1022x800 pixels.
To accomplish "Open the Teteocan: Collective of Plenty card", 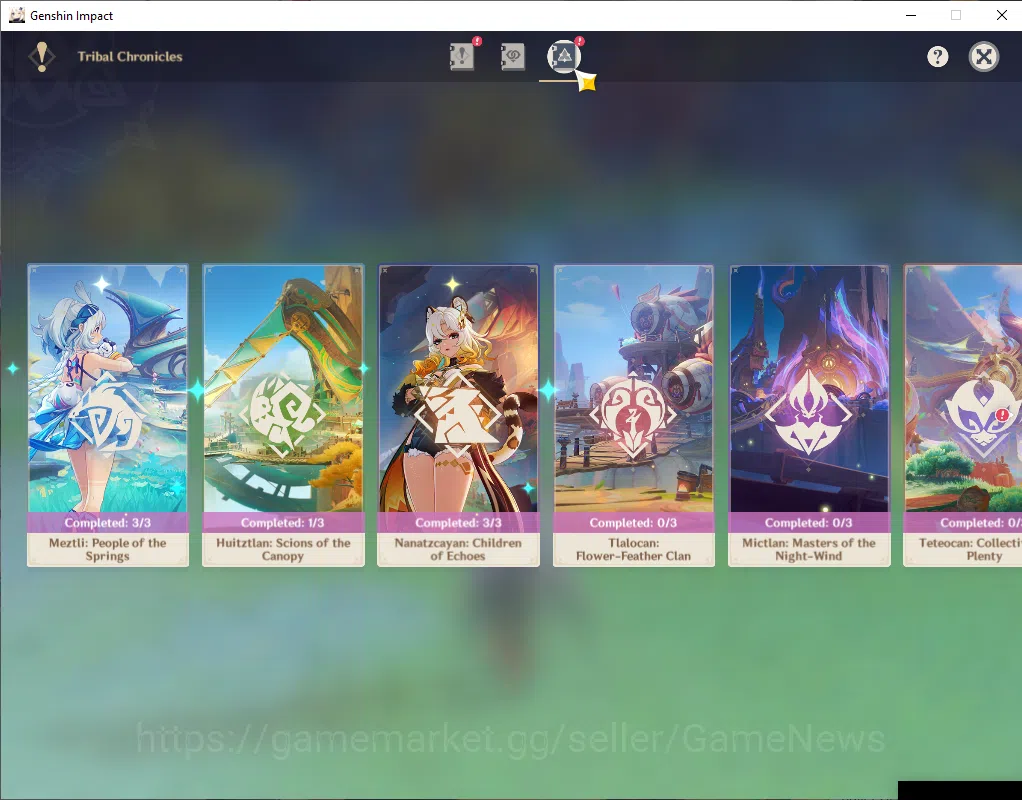I will (x=963, y=415).
